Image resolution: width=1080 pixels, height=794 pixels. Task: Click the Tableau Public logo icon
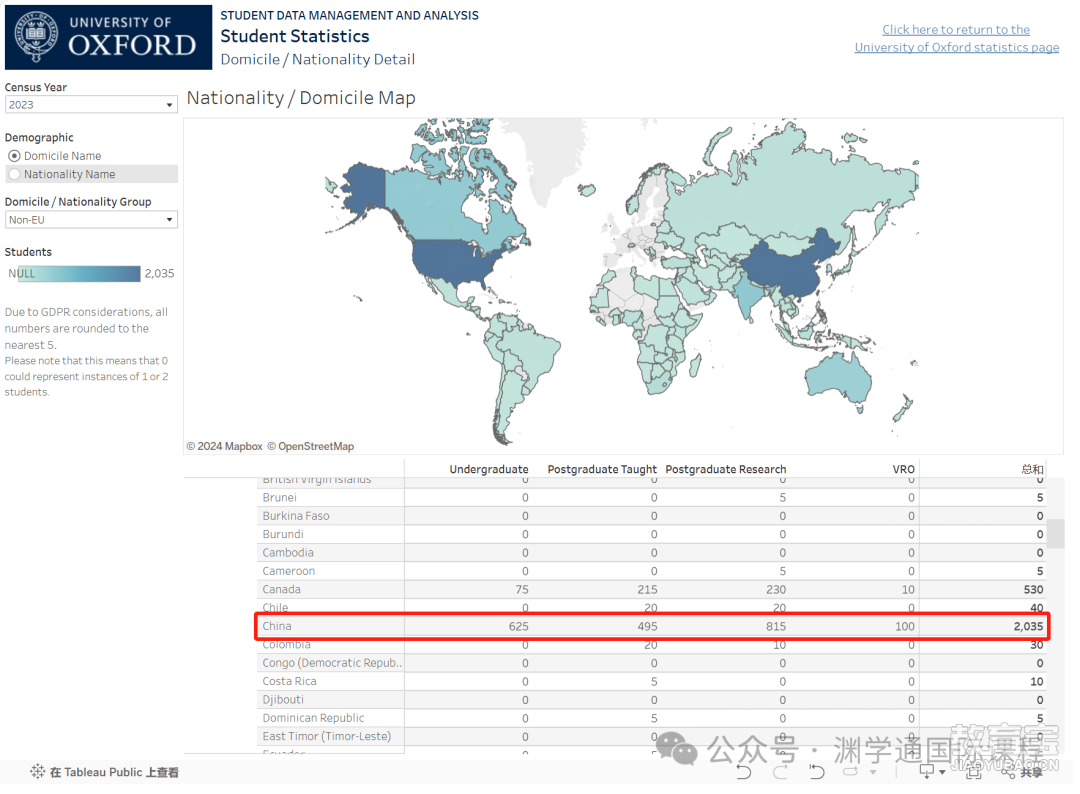pyautogui.click(x=37, y=772)
